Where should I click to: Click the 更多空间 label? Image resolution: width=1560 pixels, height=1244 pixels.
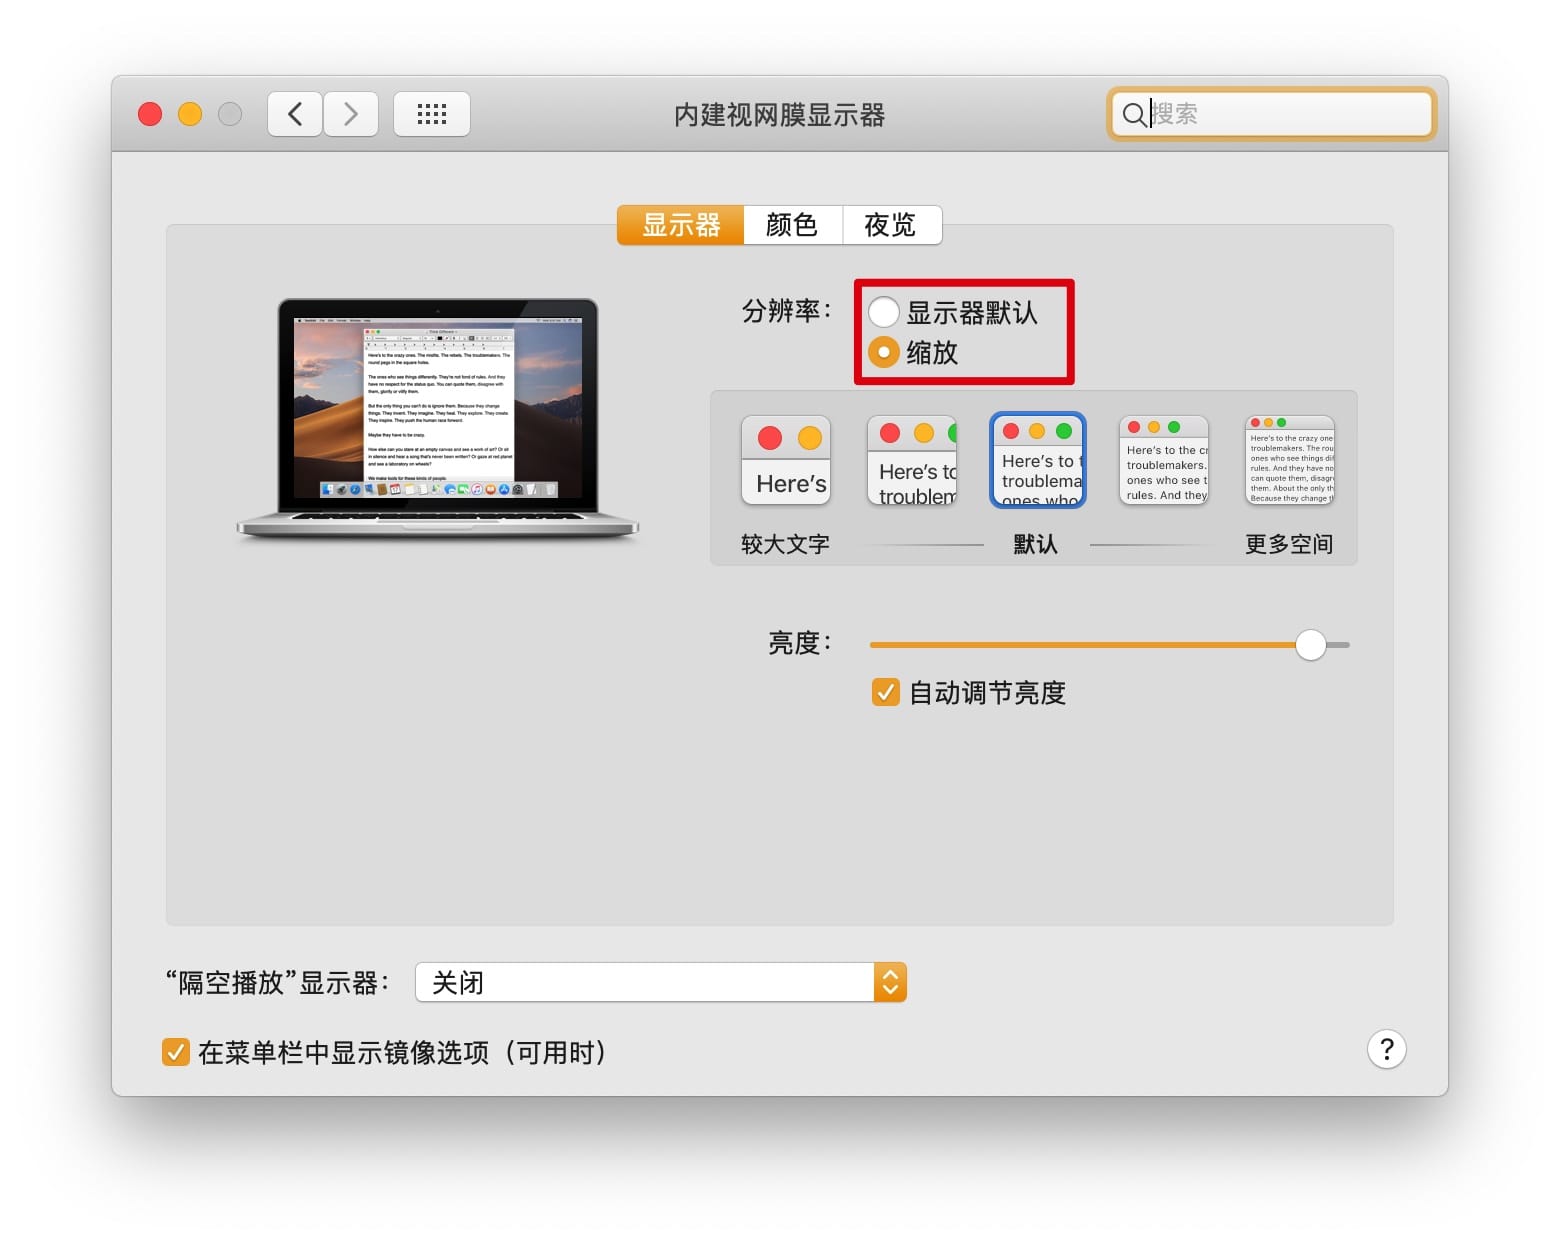click(1289, 544)
